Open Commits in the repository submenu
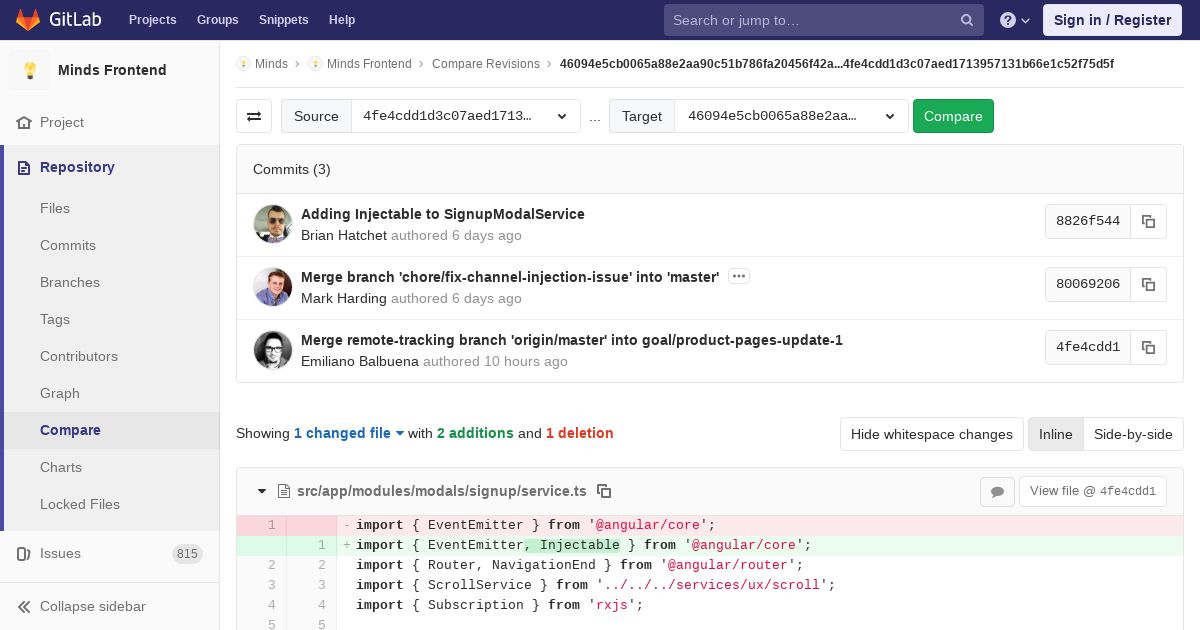The height and width of the screenshot is (630, 1200). tap(68, 245)
